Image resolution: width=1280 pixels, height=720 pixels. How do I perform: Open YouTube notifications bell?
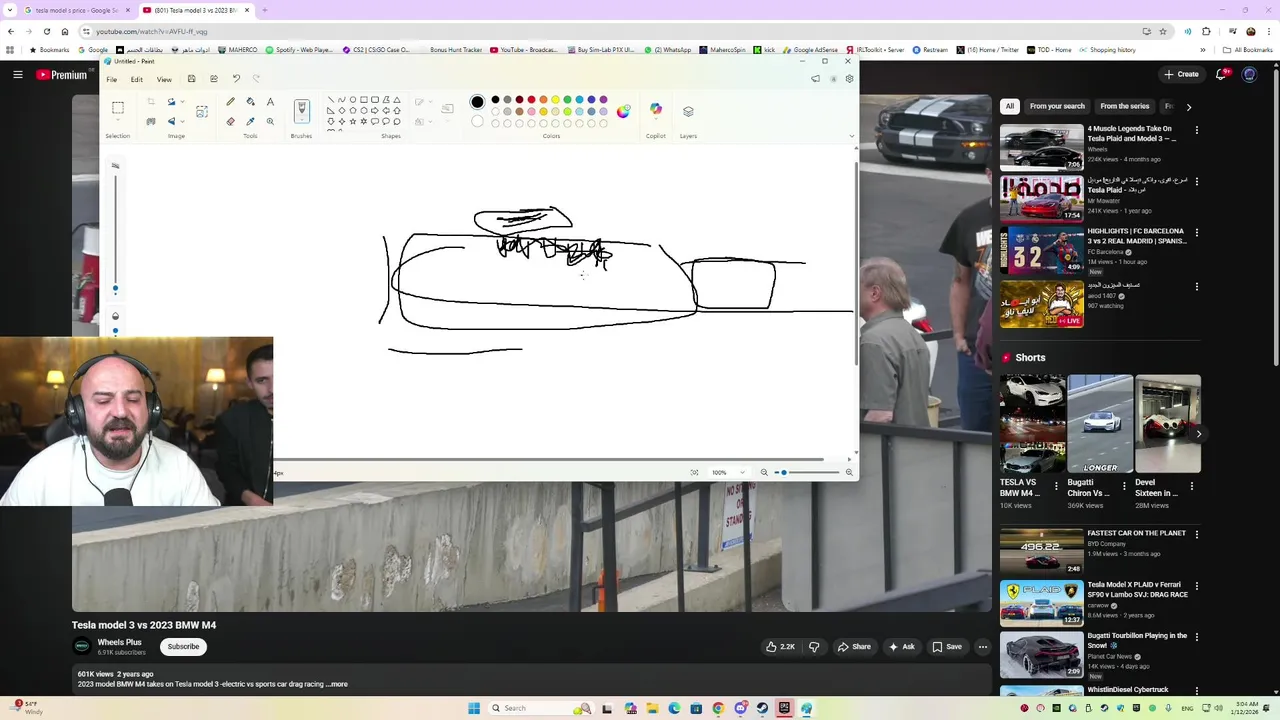click(1222, 74)
